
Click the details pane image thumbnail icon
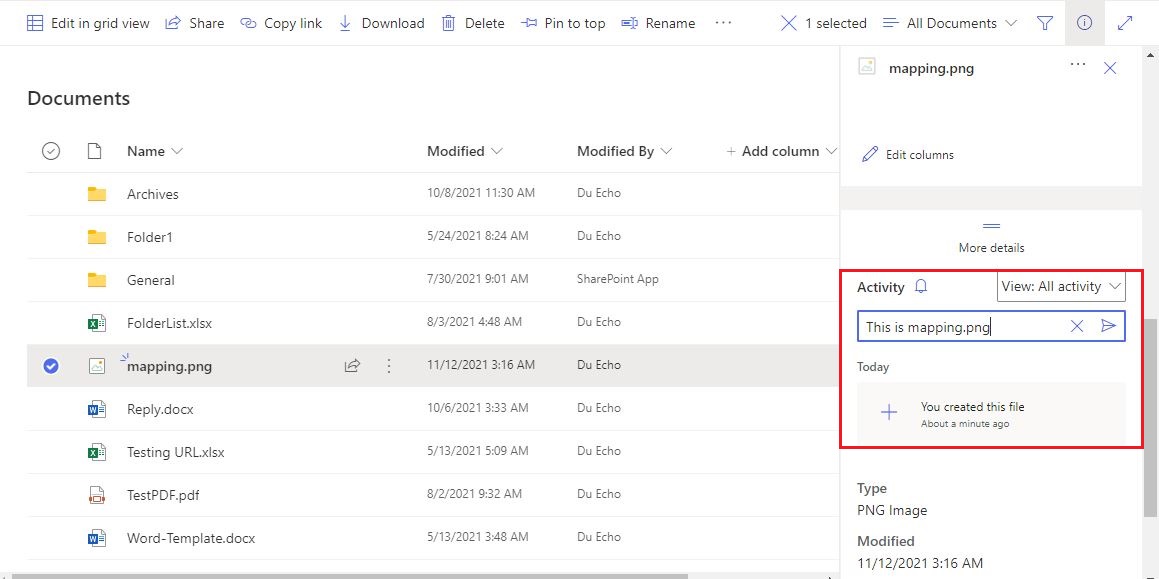[x=867, y=67]
